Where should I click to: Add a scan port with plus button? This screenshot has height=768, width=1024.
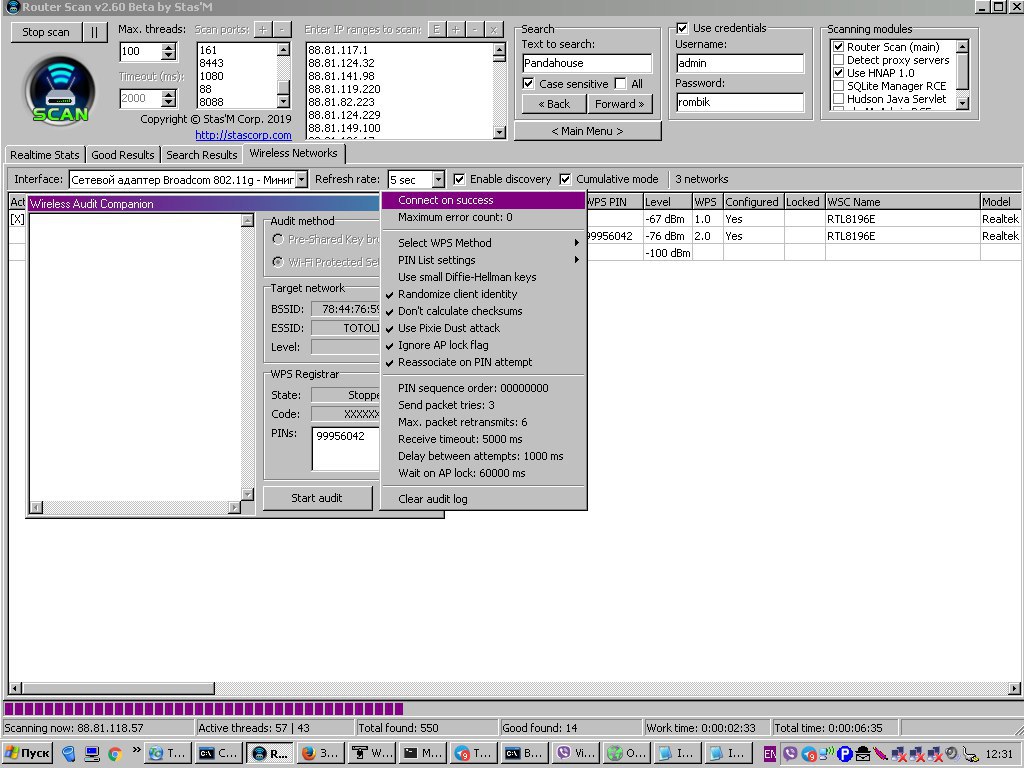pos(263,29)
